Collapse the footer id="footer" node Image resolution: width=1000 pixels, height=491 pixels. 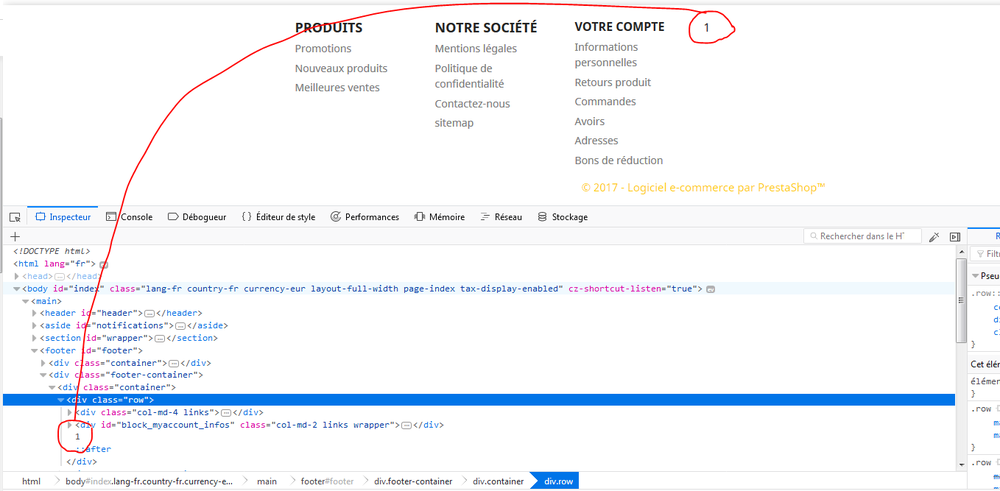[34, 351]
